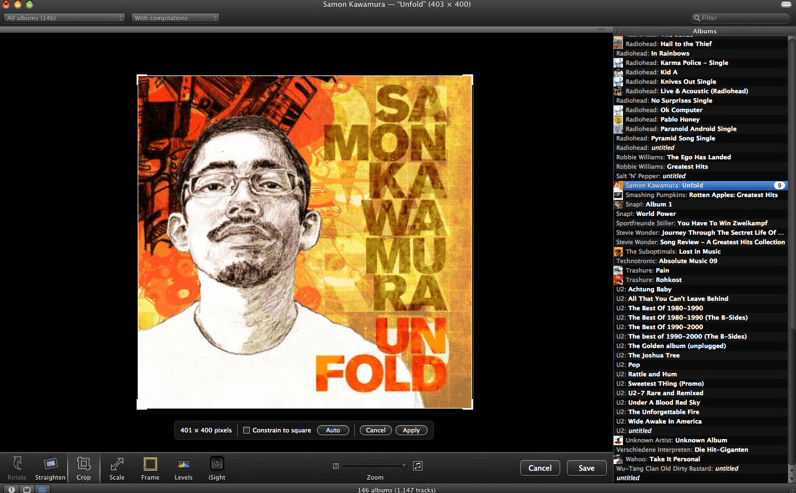Select U2: The Unforgettable Fire
This screenshot has width=796, height=493.
(x=701, y=412)
